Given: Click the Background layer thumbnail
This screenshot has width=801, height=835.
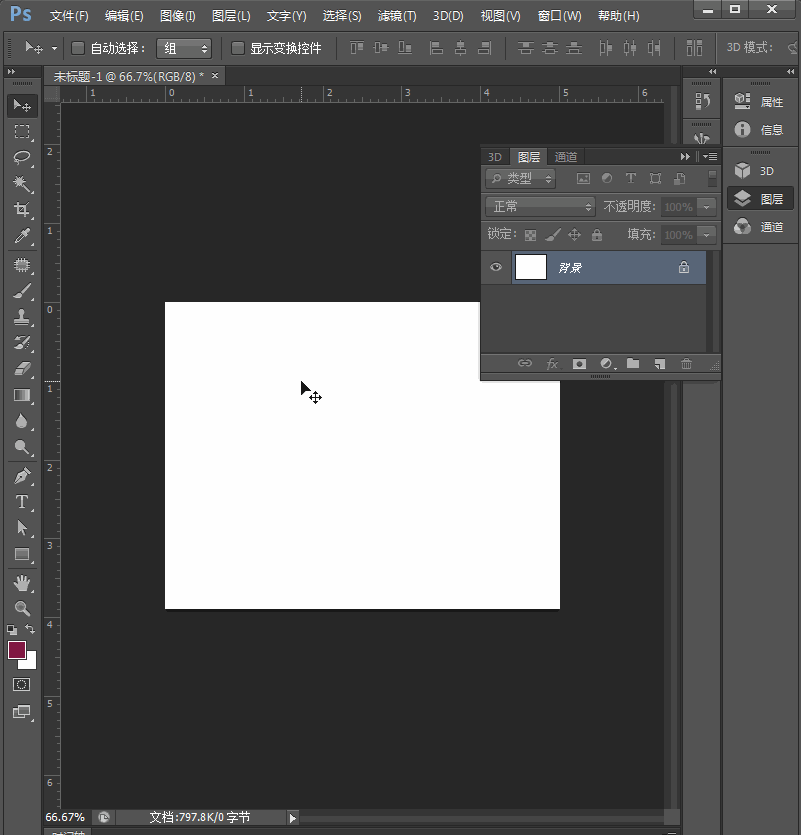Looking at the screenshot, I should coord(531,267).
